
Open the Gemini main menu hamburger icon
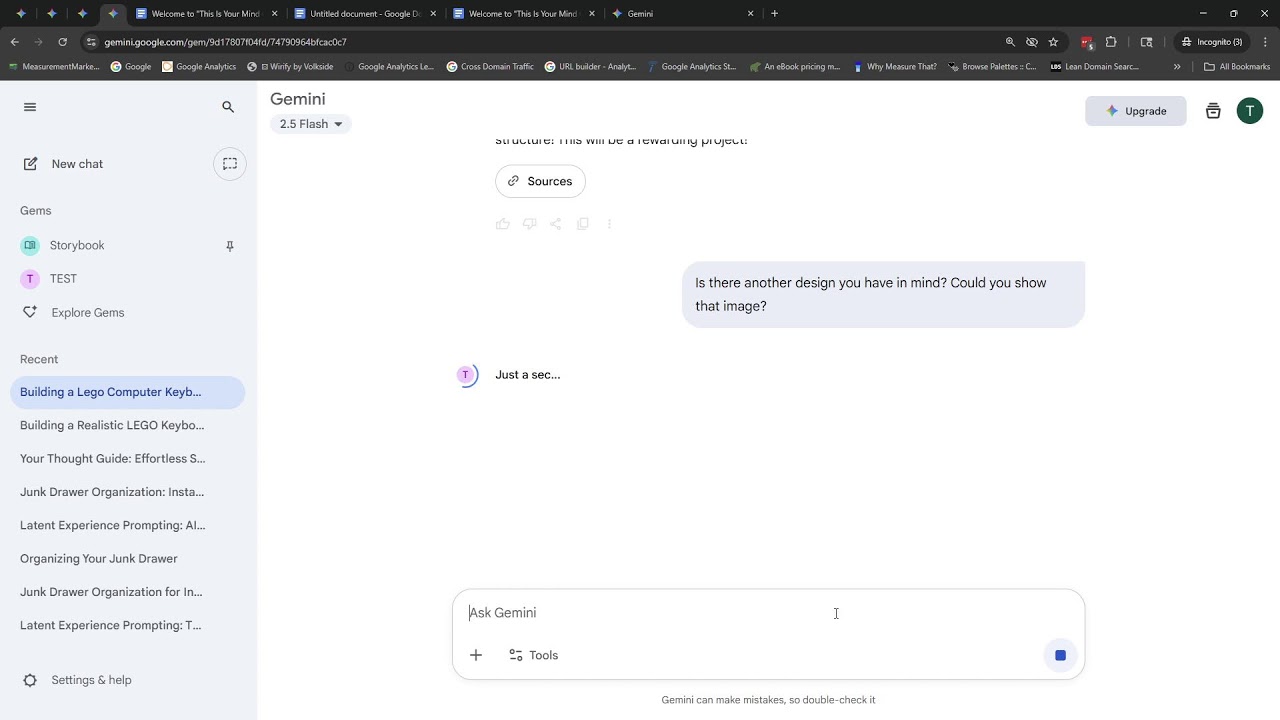click(x=30, y=107)
